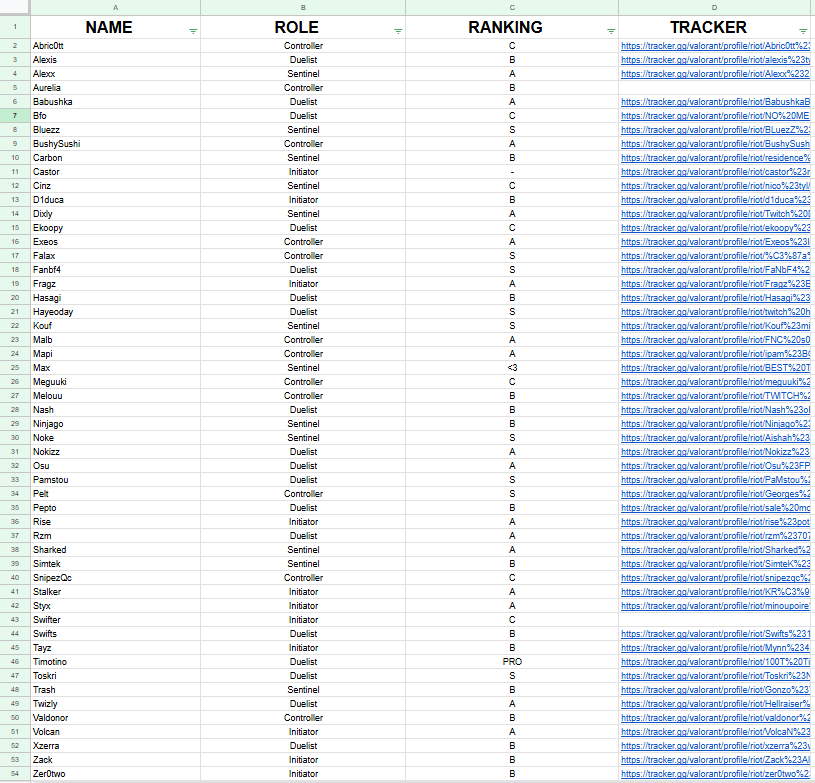
Task: Open Kouf tracker profile link
Action: pos(715,326)
